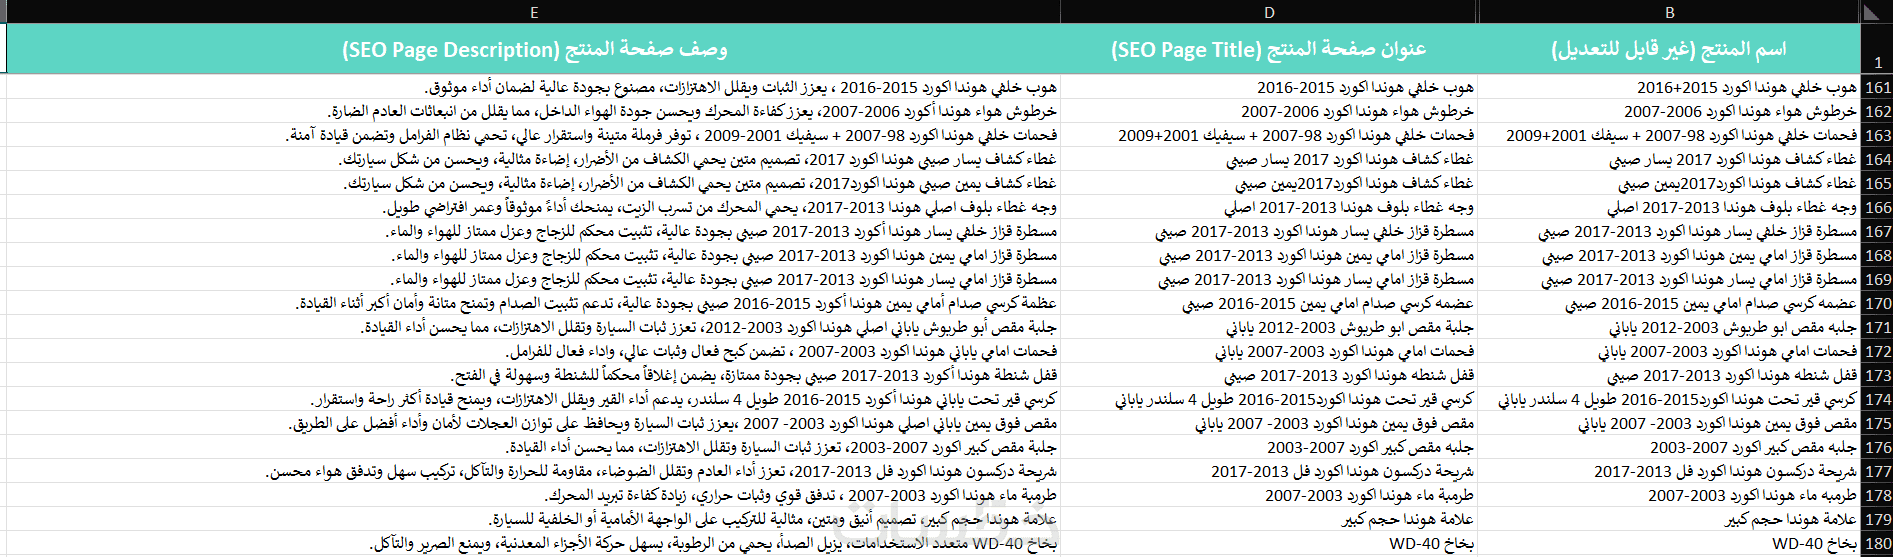
Task: Select column B cell 'غطاء كشاف هوندا اكورد 2017 يسار صيني'
Action: 1670,159
